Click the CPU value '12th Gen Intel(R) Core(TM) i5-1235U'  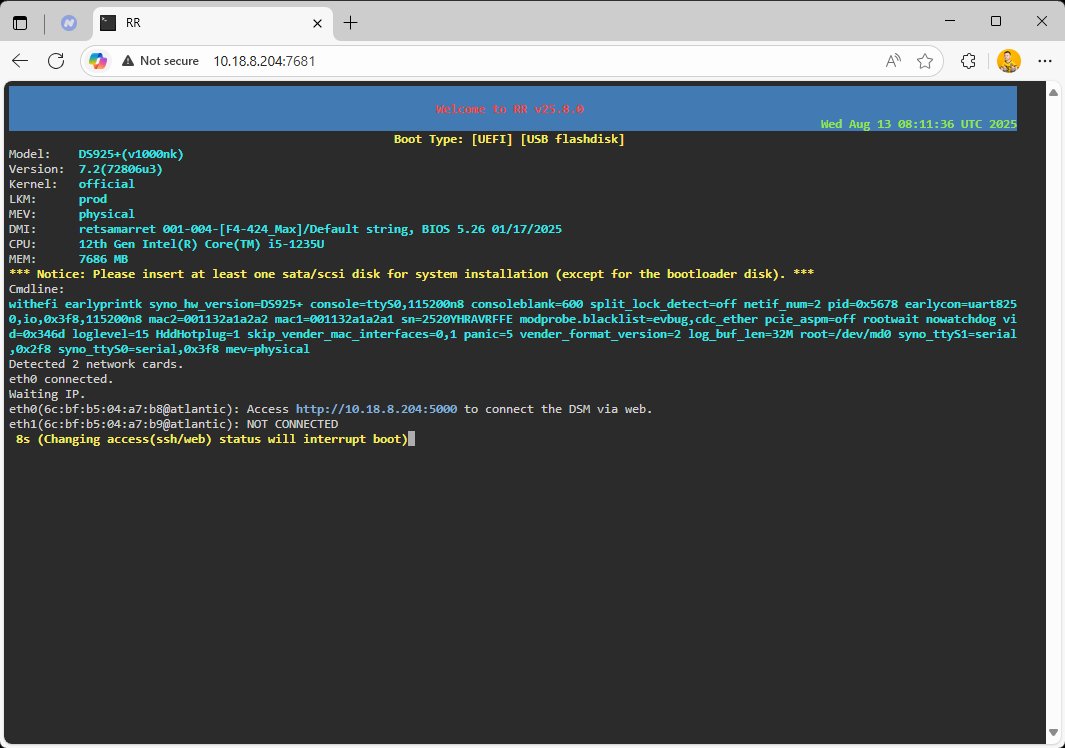[201, 244]
